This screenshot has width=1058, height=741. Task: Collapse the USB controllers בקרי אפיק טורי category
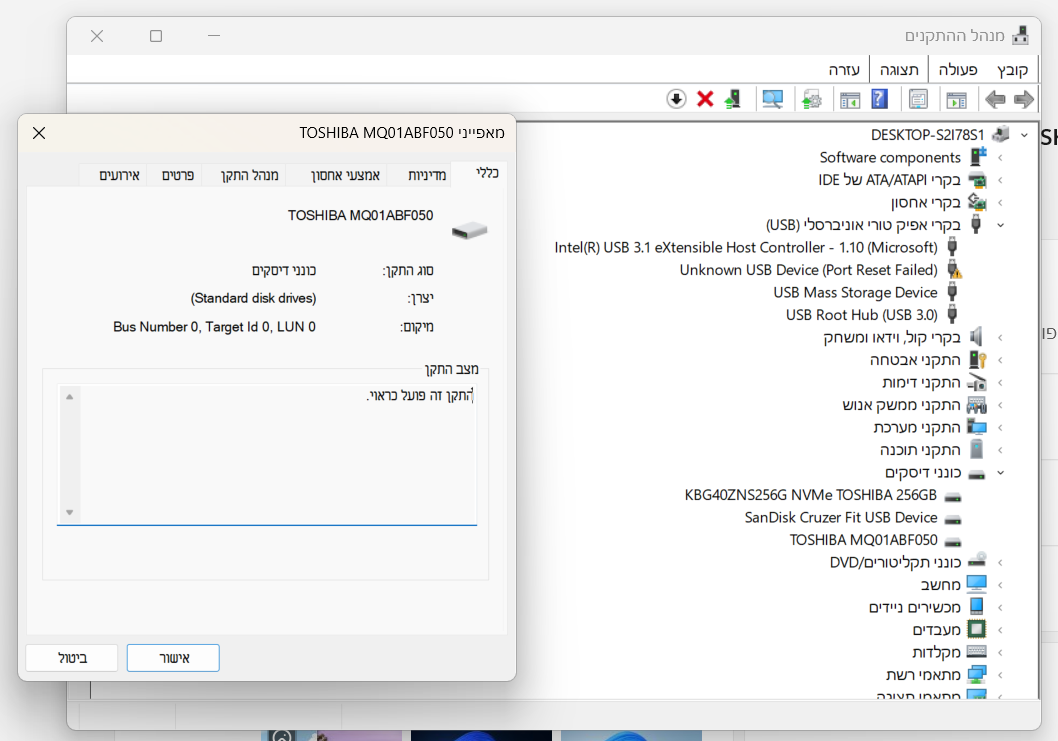point(1001,225)
